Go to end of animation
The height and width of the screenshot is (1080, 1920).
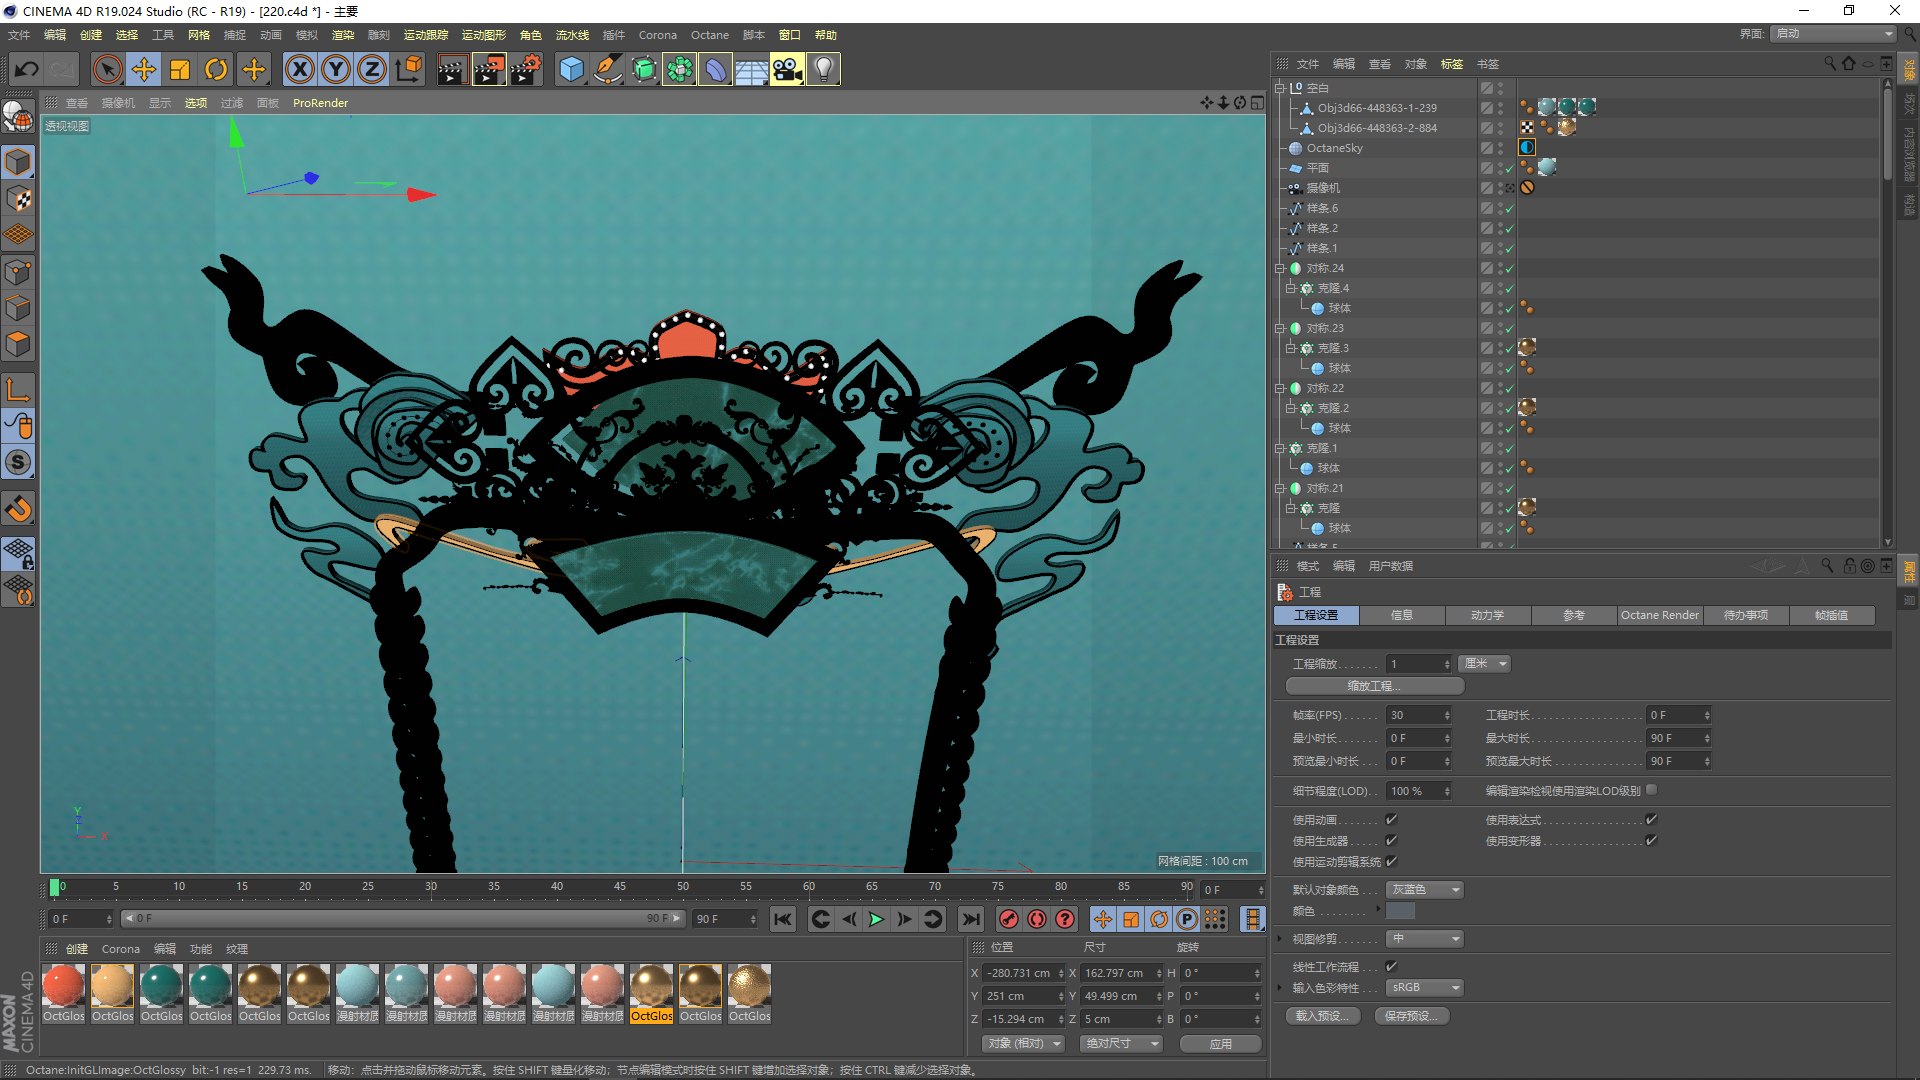tap(970, 919)
